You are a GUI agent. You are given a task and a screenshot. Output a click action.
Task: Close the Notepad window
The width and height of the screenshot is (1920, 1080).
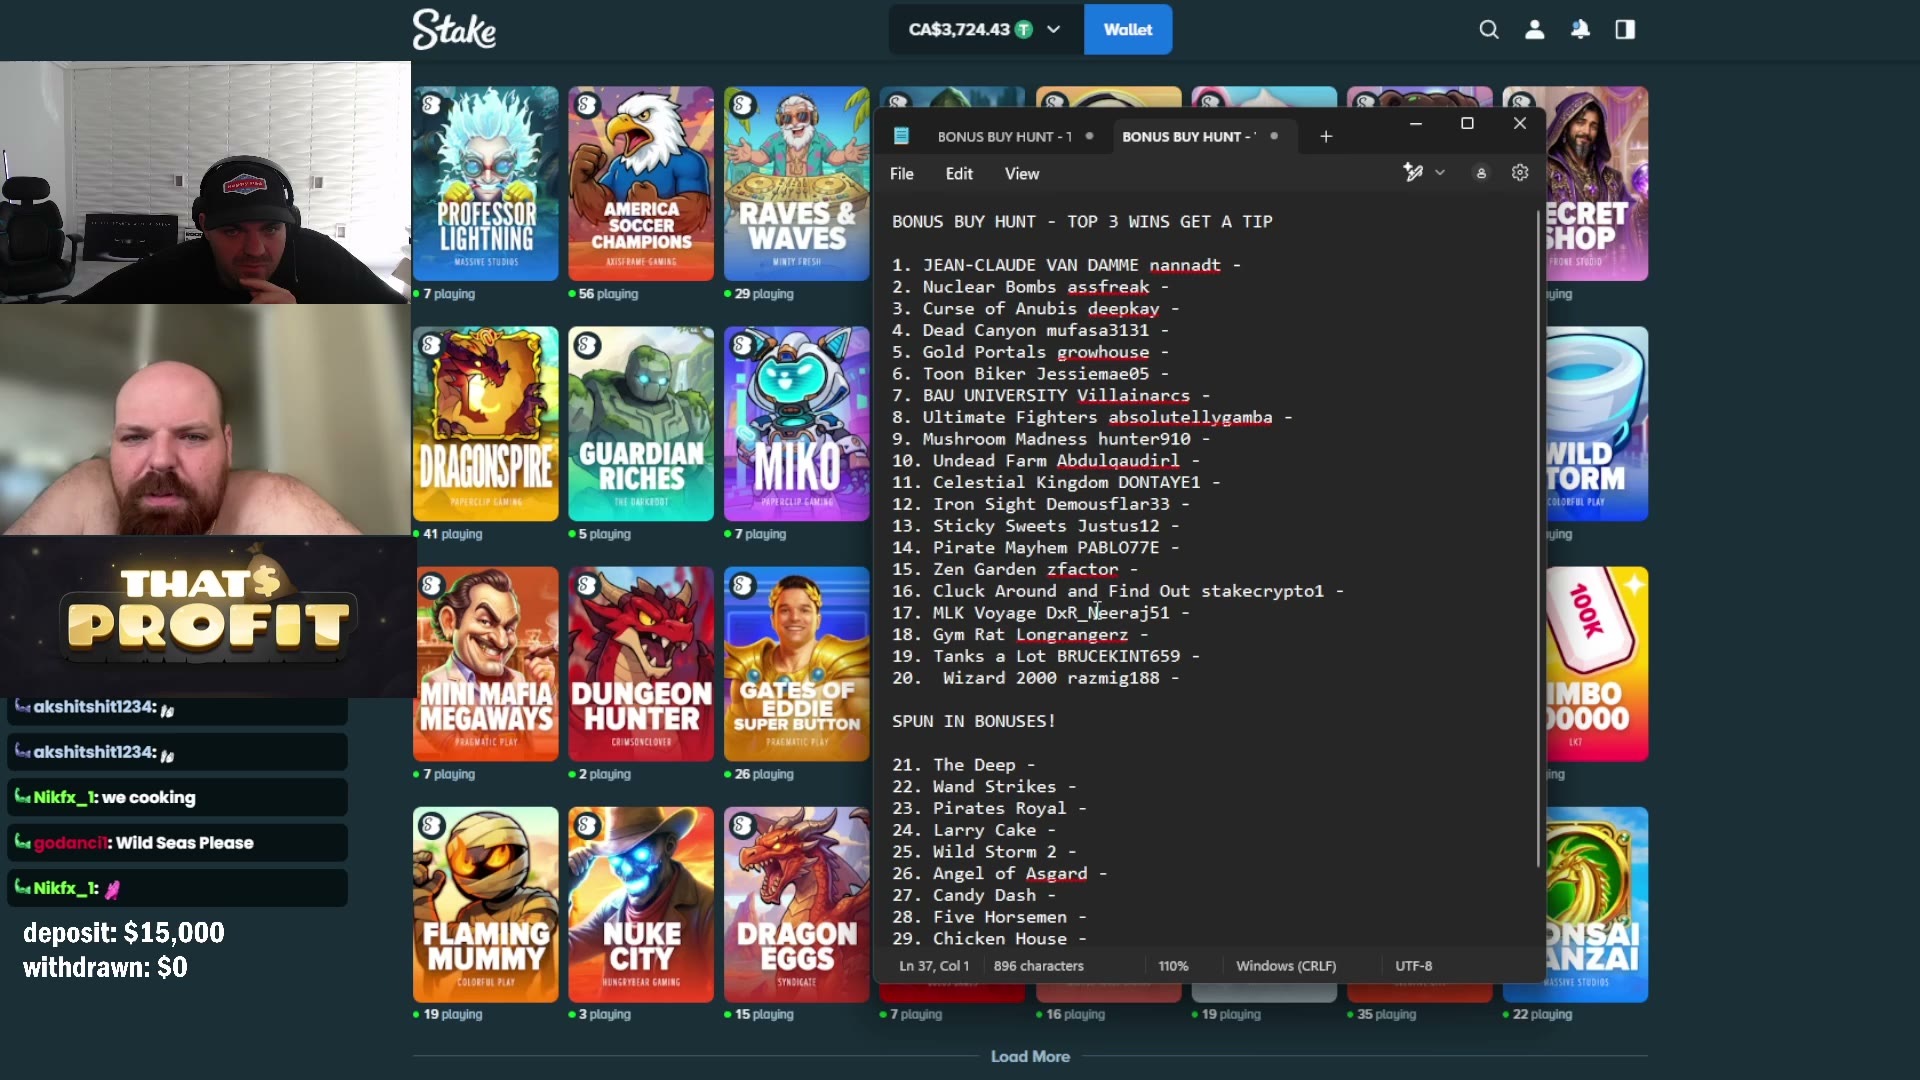1520,123
